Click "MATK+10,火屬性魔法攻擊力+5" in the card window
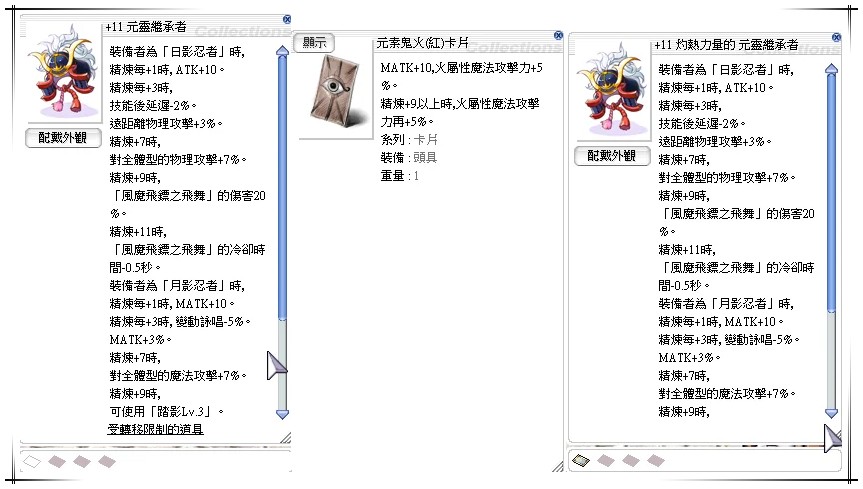The image size is (863, 489). (x=461, y=68)
